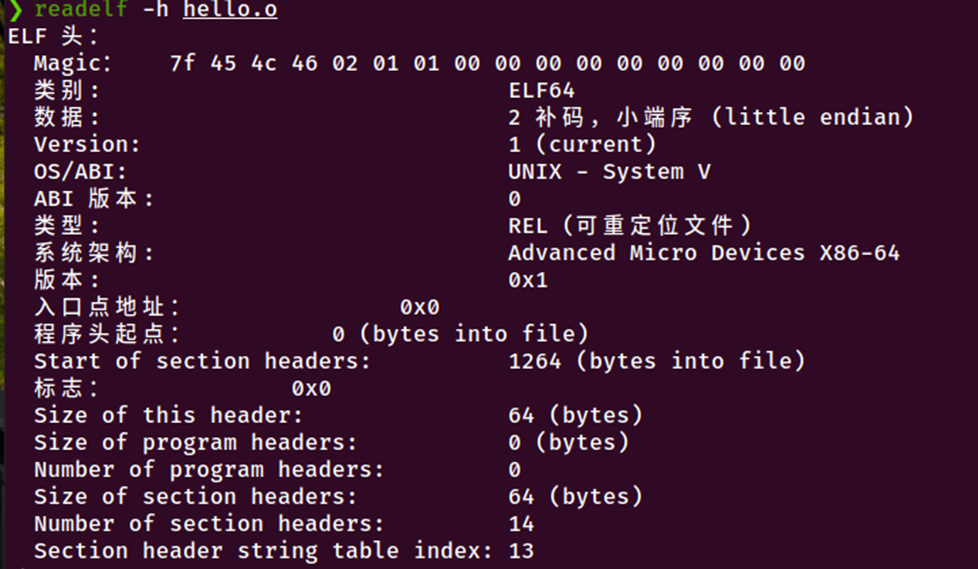Click the Version 1 (current) value
This screenshot has height=569, width=978.
coord(582,145)
